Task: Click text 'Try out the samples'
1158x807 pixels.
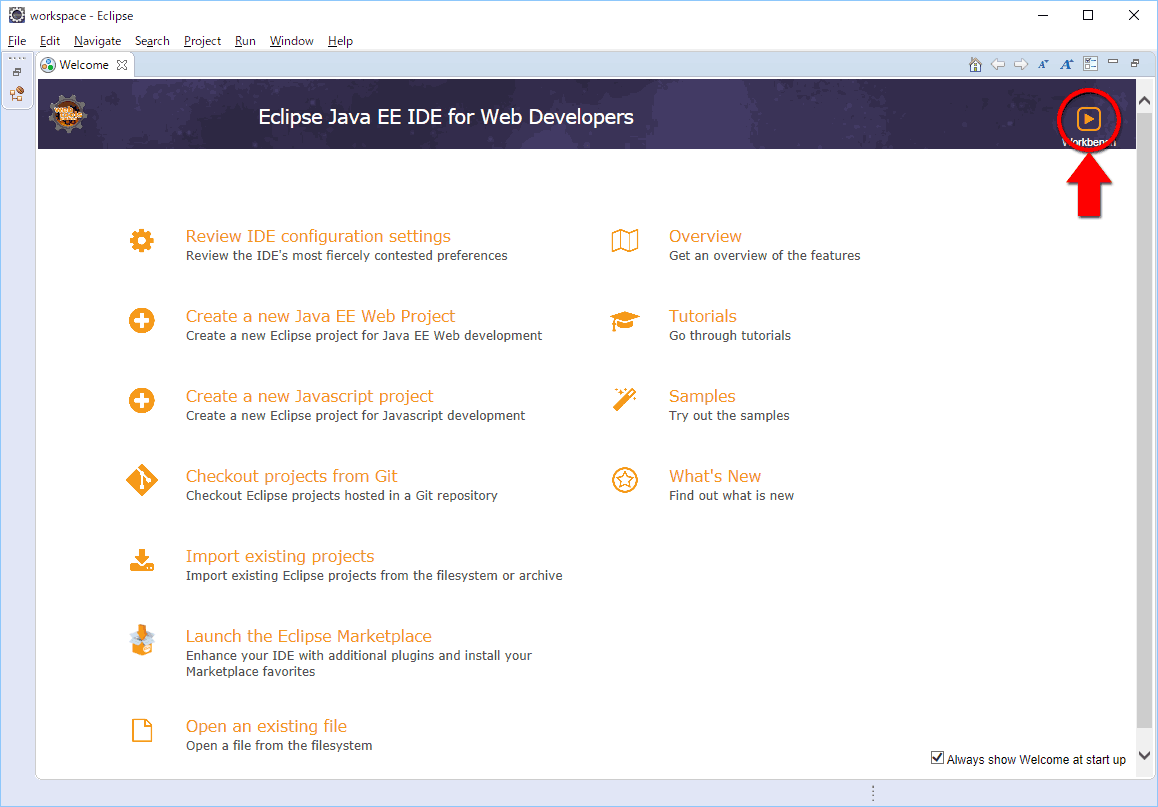Action: pyautogui.click(x=729, y=416)
